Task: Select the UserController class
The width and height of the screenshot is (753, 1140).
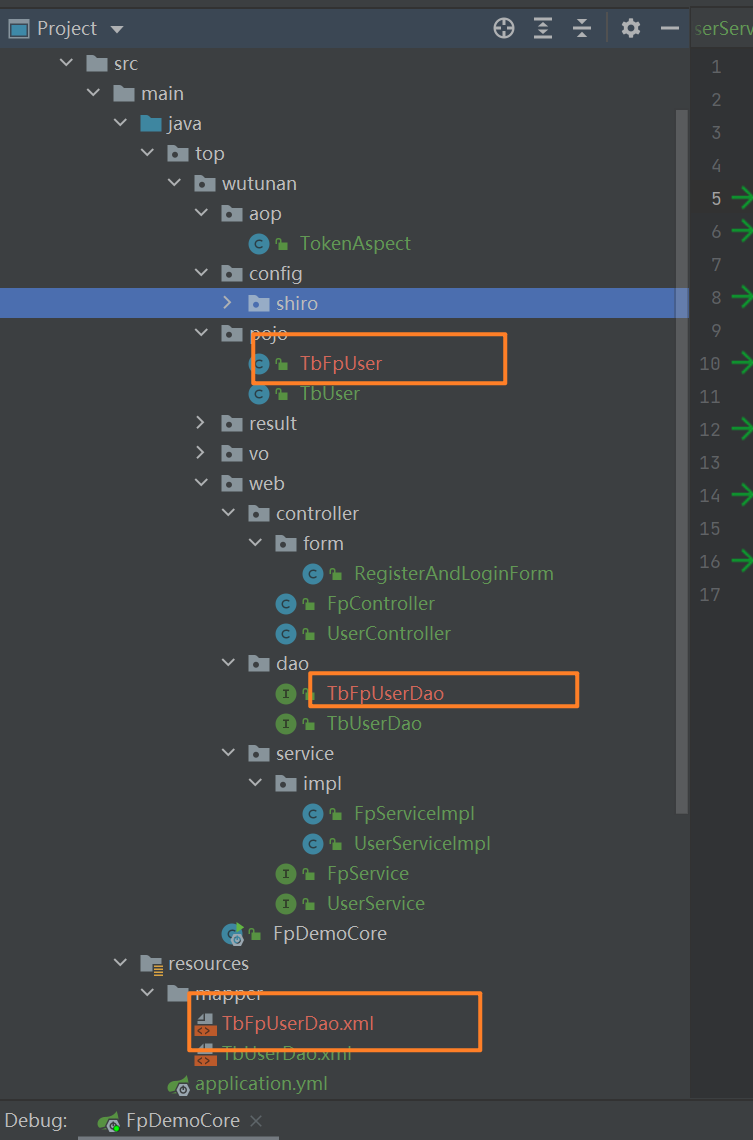Action: click(388, 633)
